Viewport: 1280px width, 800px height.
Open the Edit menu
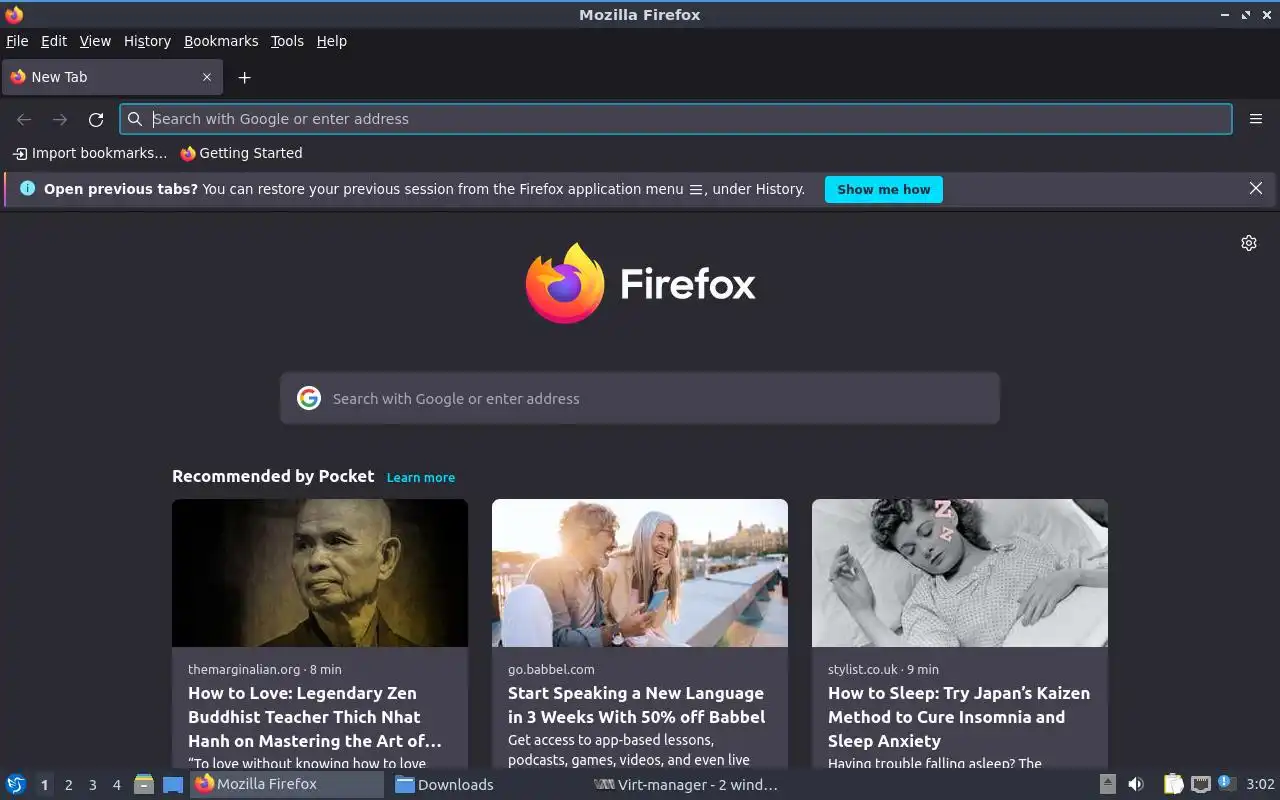pyautogui.click(x=54, y=41)
